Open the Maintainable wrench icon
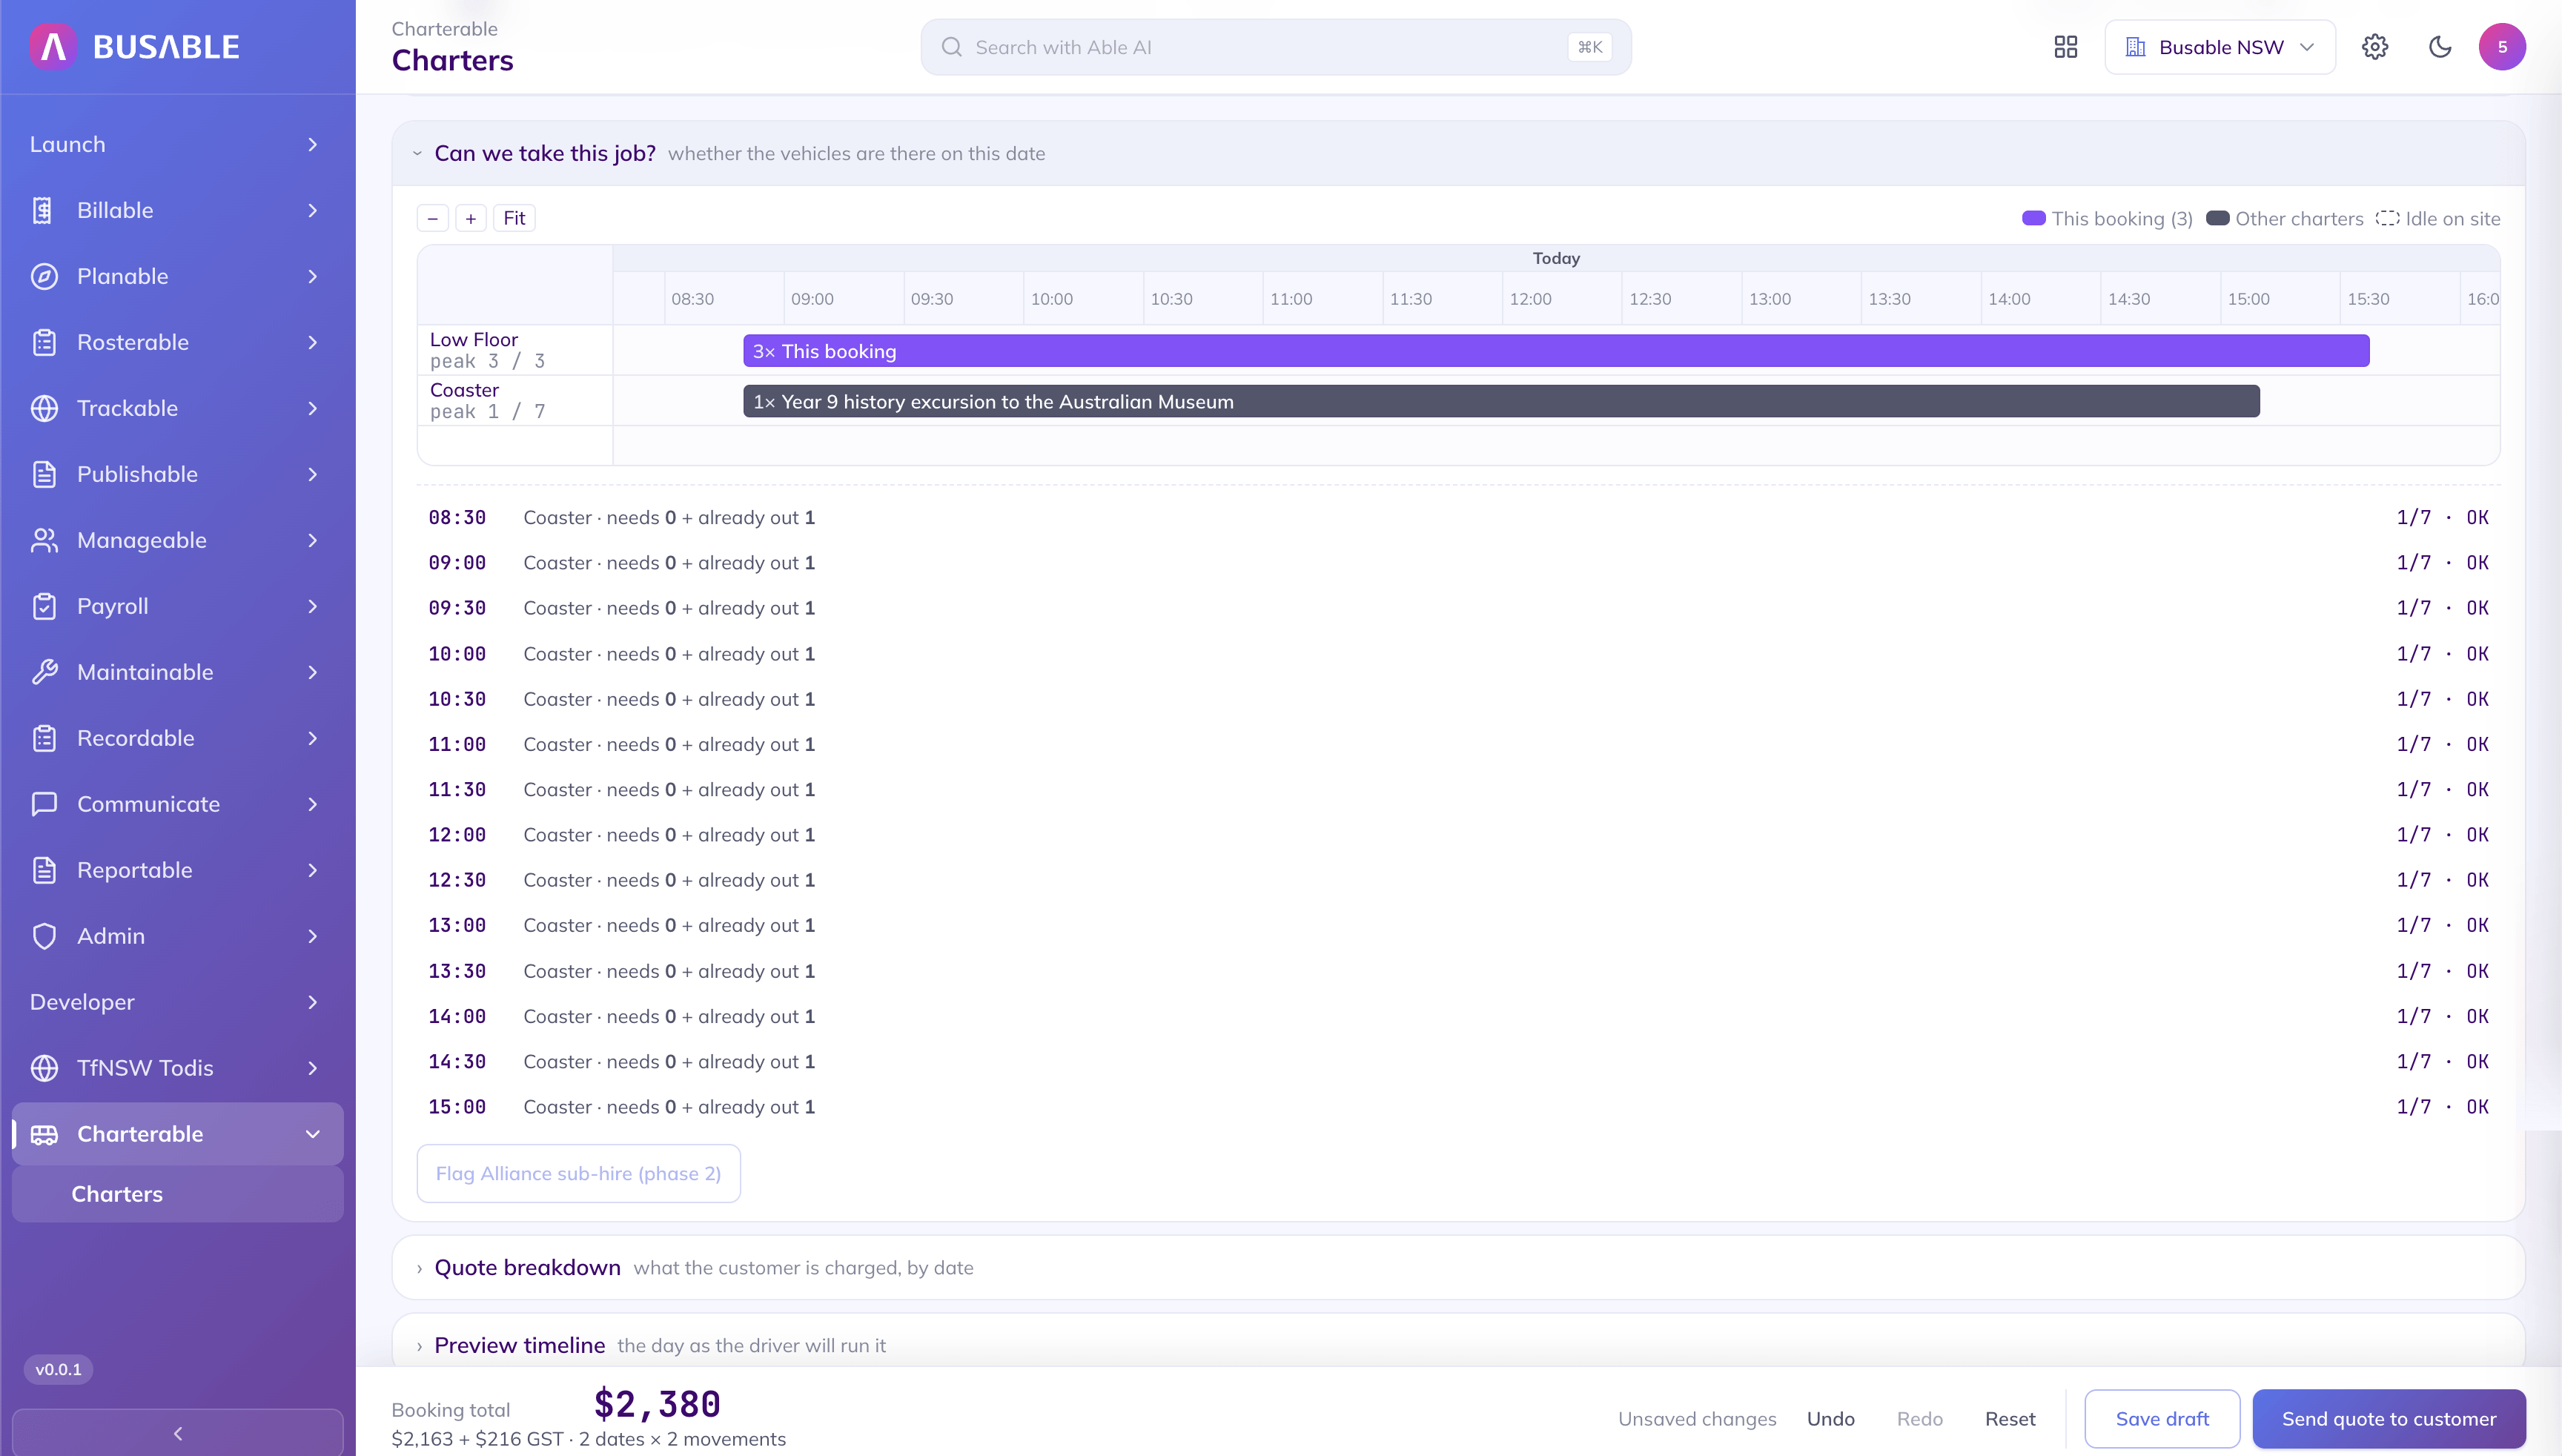Image resolution: width=2562 pixels, height=1456 pixels. [44, 672]
